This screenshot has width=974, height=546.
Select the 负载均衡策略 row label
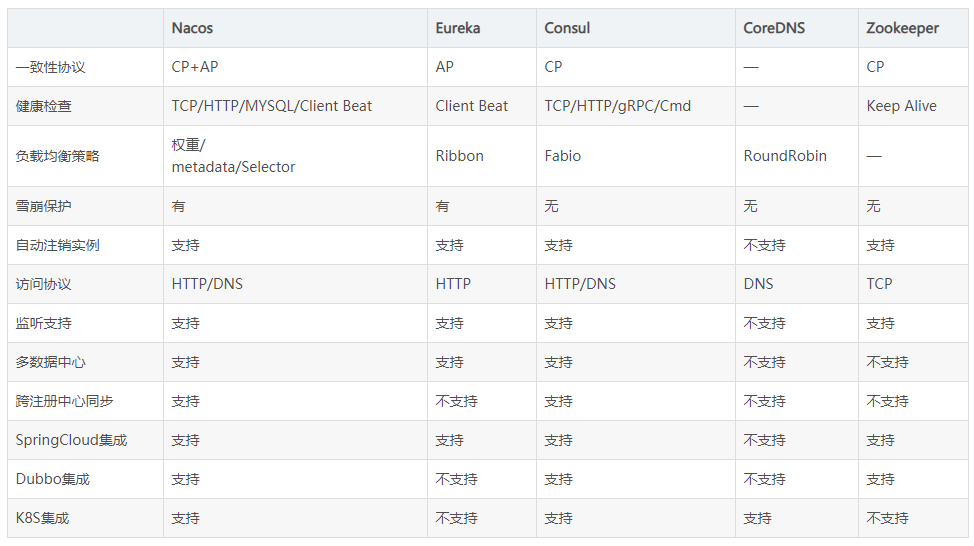click(58, 156)
